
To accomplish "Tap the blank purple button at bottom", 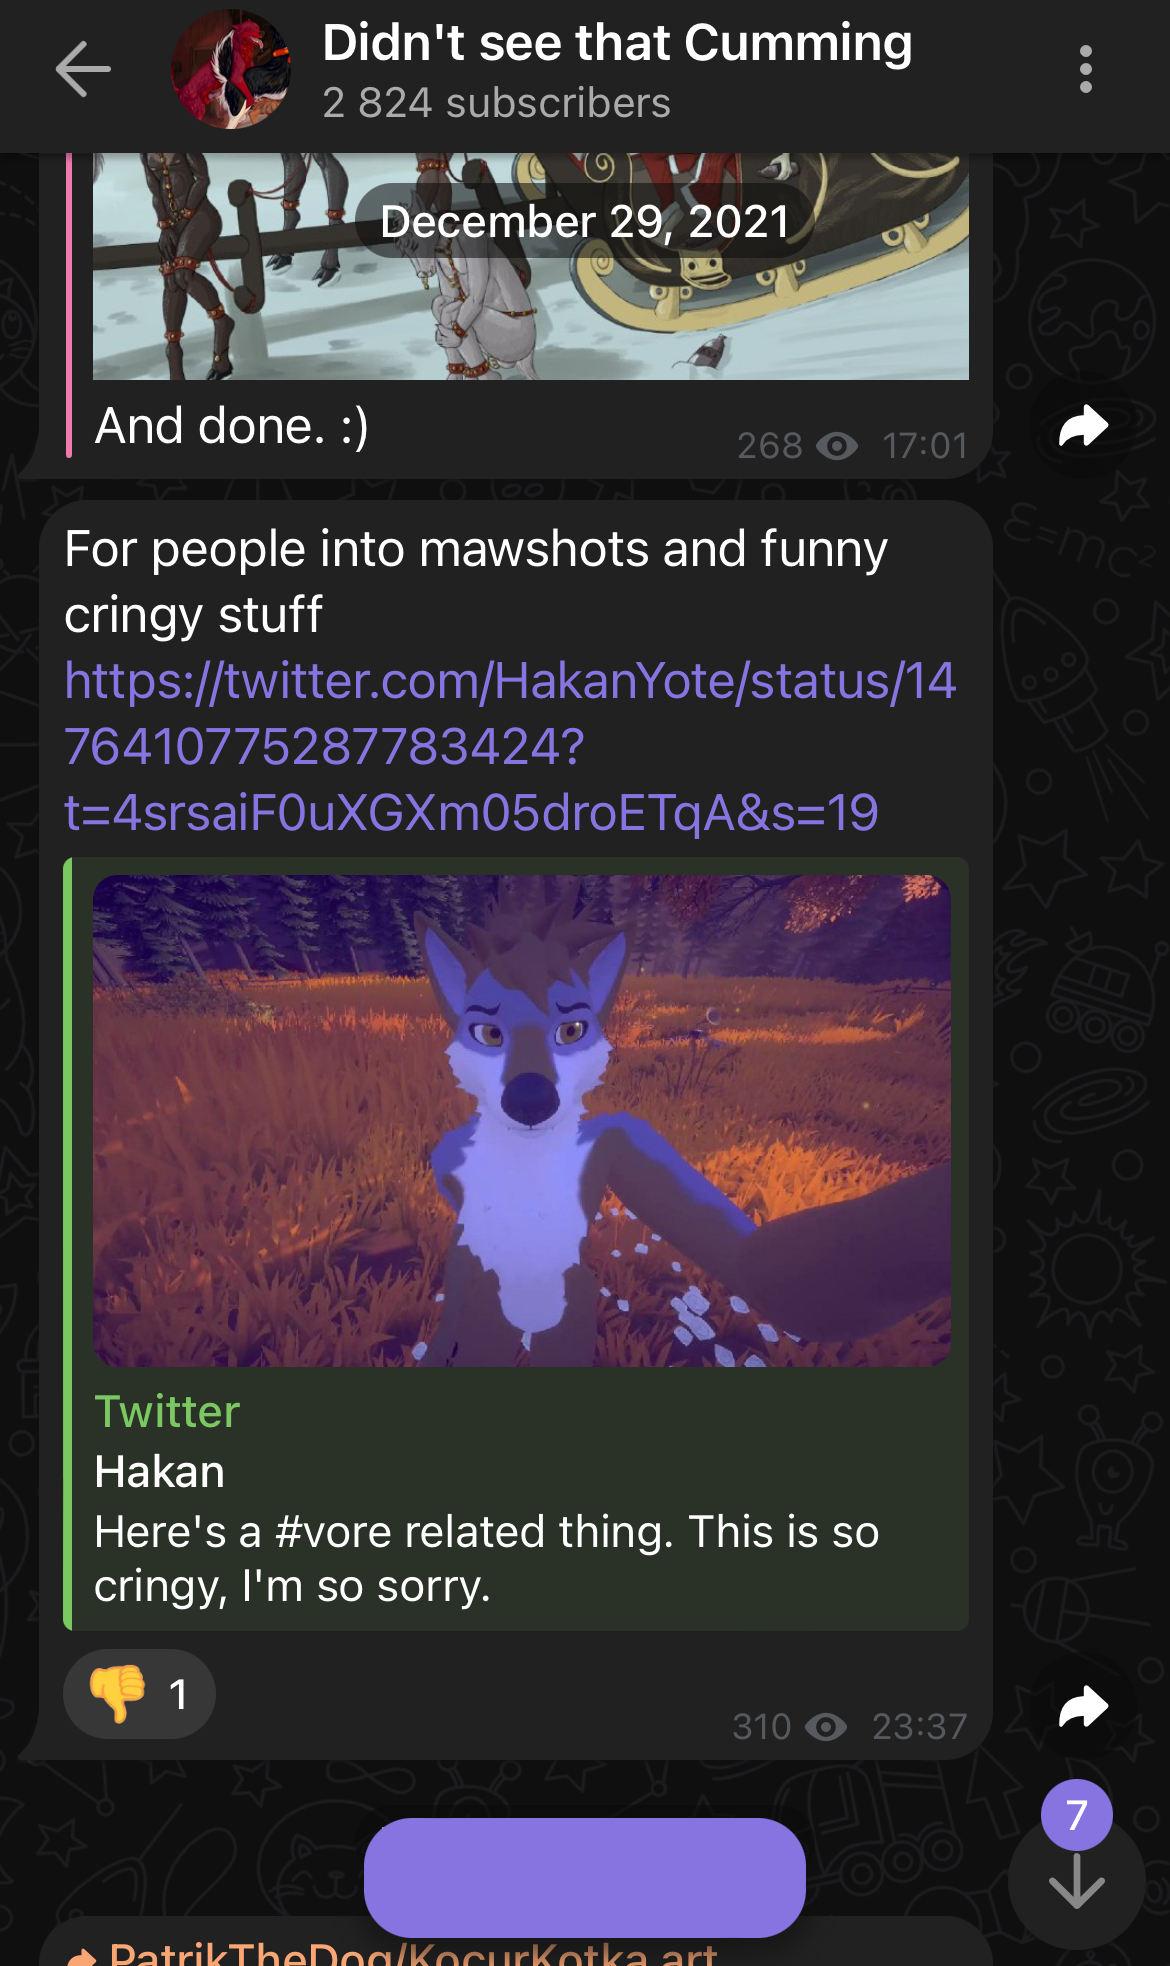I will click(x=585, y=1877).
